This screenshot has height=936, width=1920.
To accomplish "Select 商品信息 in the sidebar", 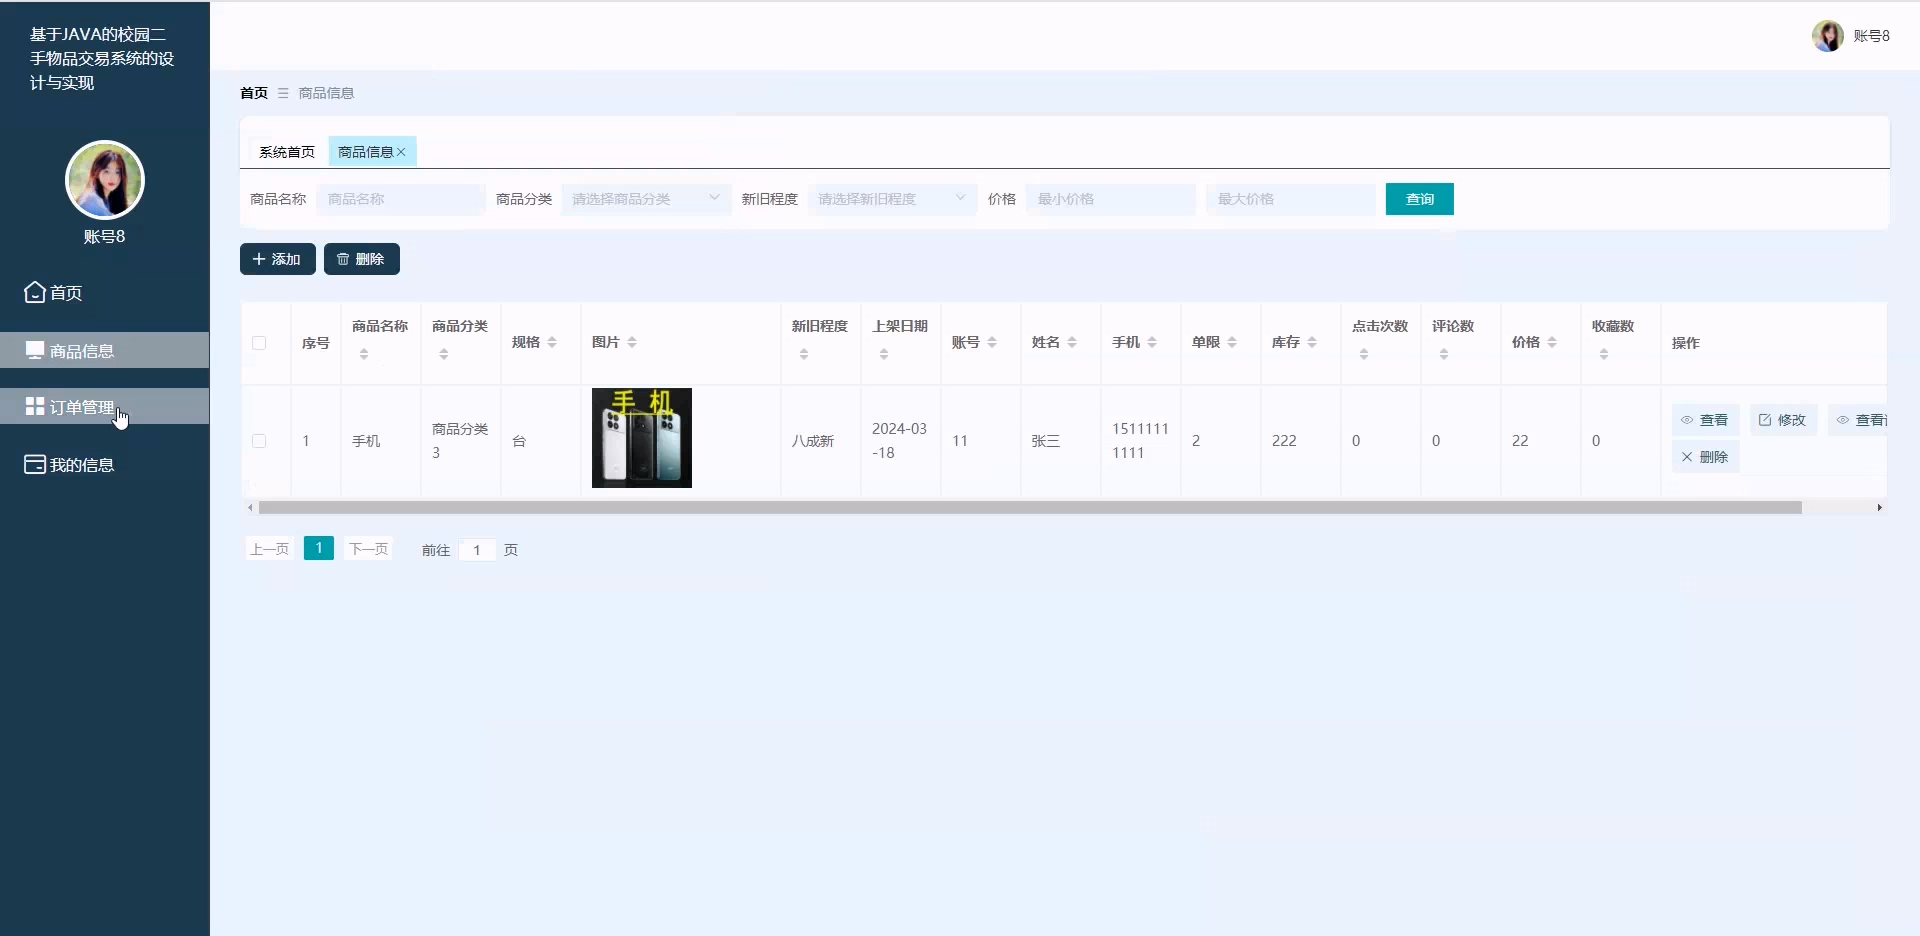I will [x=104, y=351].
